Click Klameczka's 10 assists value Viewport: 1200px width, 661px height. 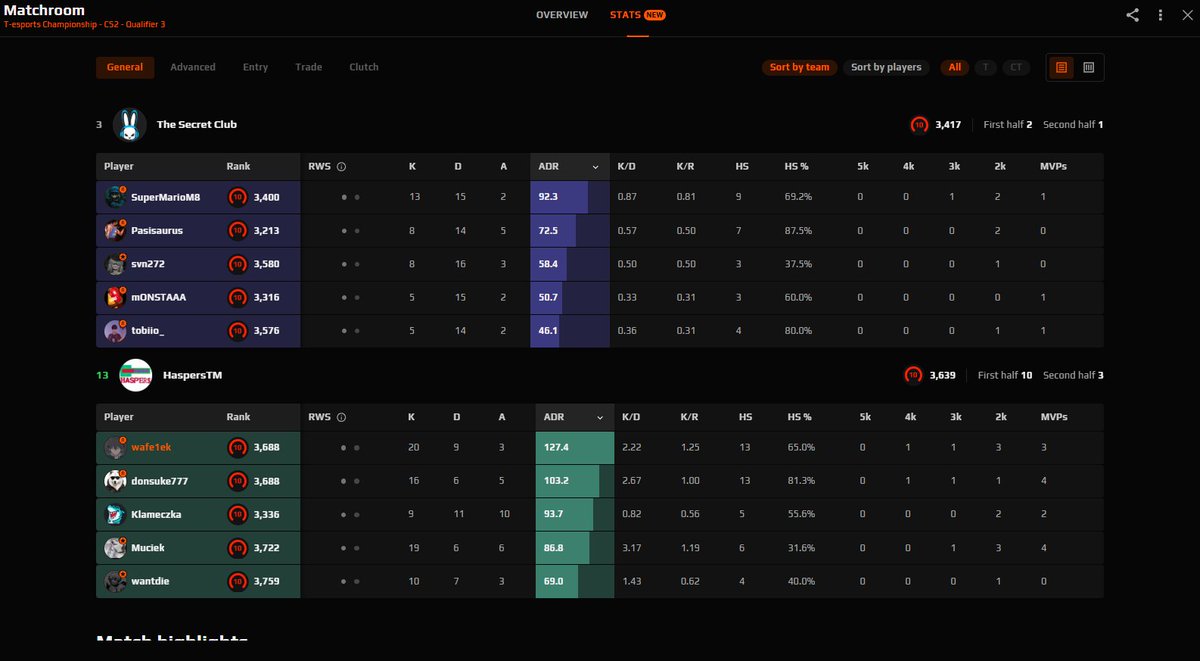click(x=504, y=515)
